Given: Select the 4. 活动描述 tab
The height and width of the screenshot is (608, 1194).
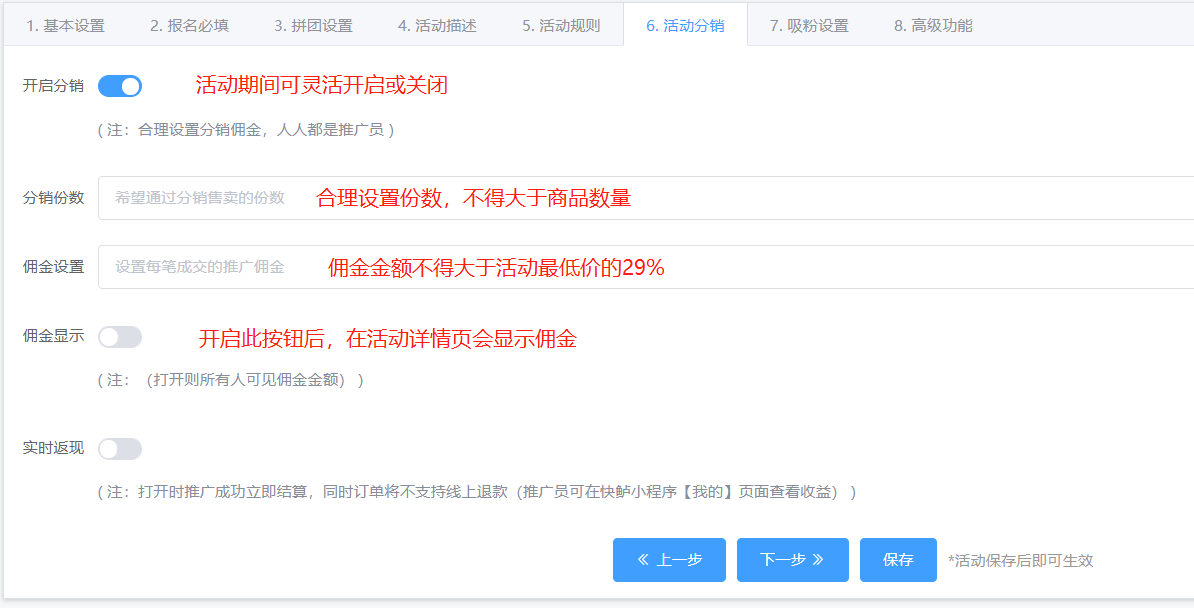Looking at the screenshot, I should tap(437, 26).
